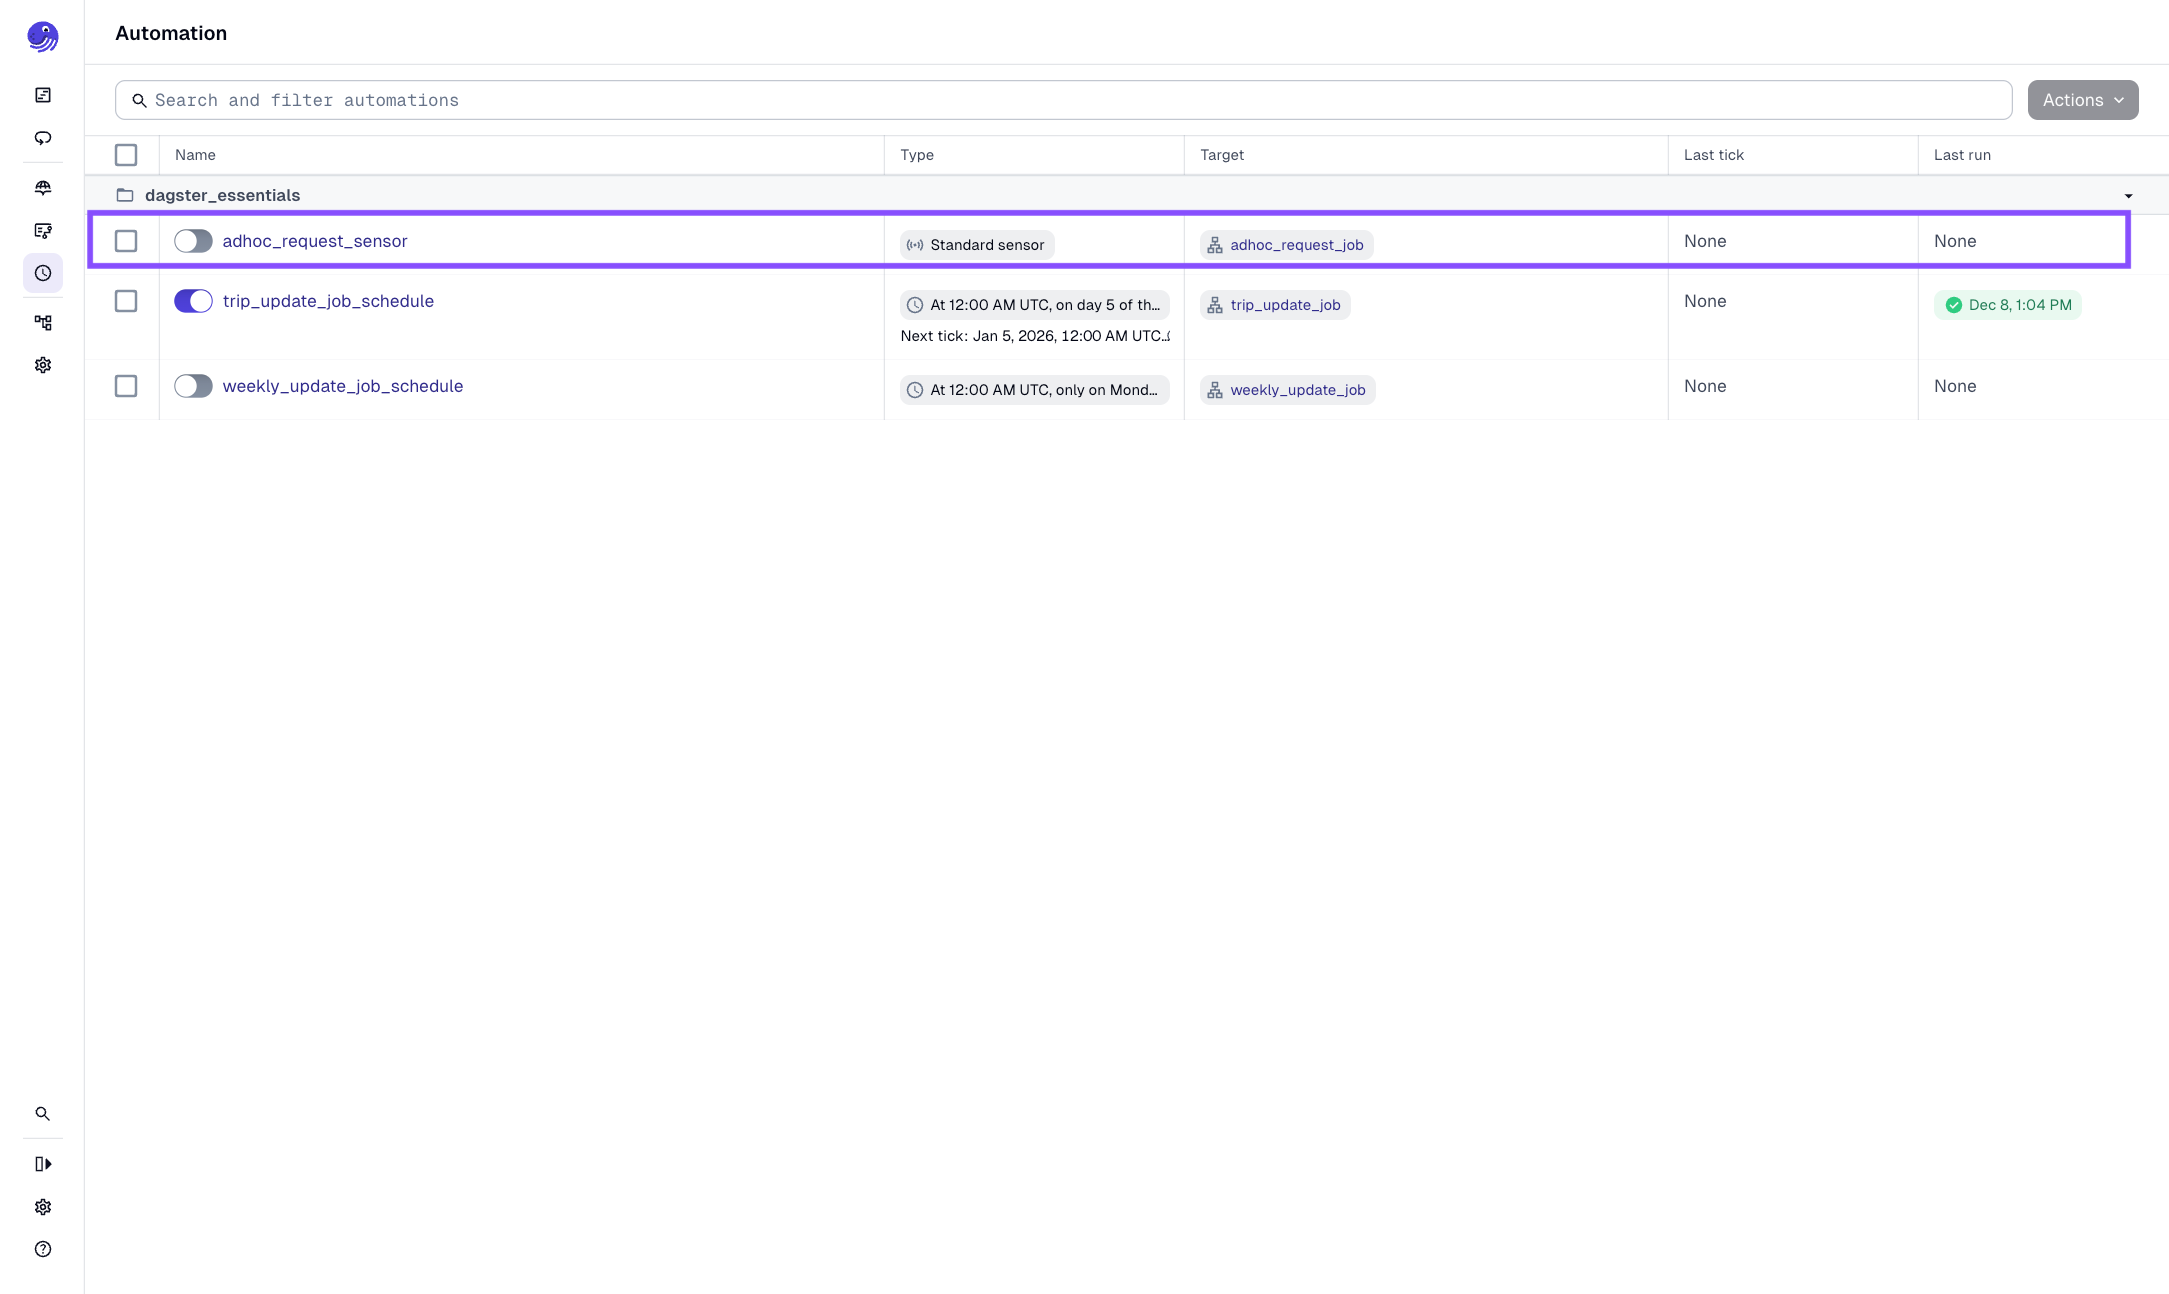Open the Assets catalog from the sidebar
2169x1294 pixels.
coord(43,94)
